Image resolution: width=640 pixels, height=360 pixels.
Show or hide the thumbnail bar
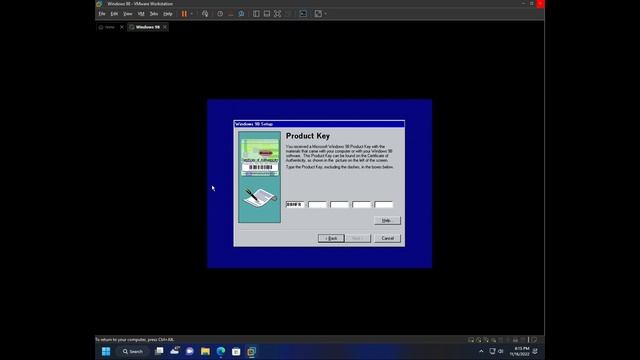pos(267,13)
